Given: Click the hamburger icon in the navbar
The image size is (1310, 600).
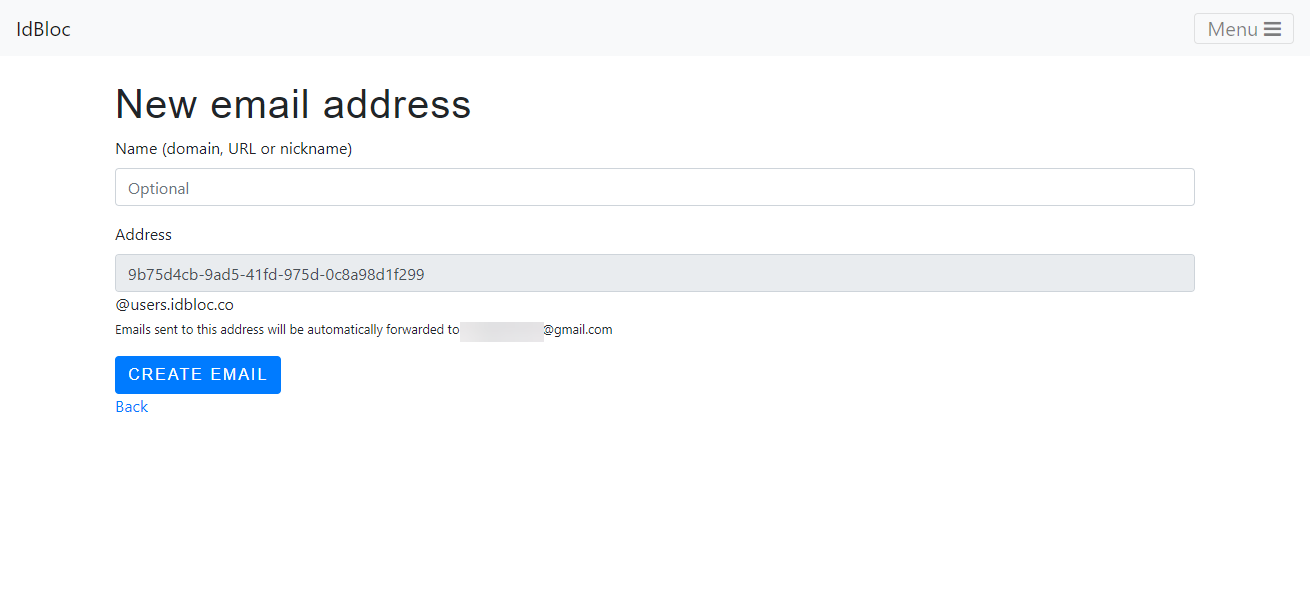Looking at the screenshot, I should 1272,29.
